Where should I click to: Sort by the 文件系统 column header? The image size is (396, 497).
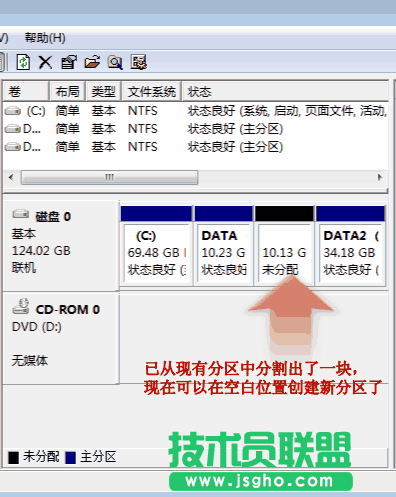(152, 91)
